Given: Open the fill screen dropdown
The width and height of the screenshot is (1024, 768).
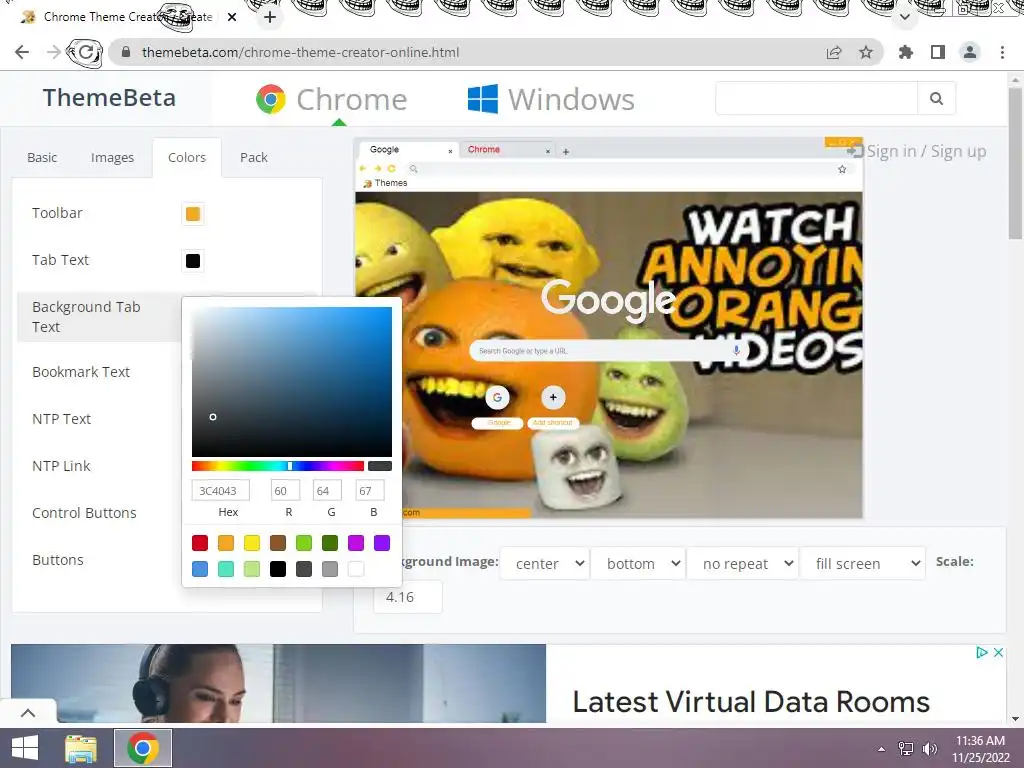Looking at the screenshot, I should (863, 563).
